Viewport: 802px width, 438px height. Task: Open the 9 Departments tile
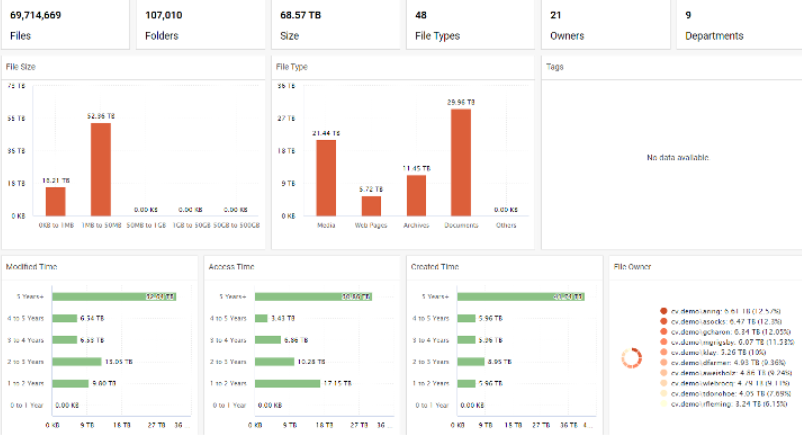739,25
